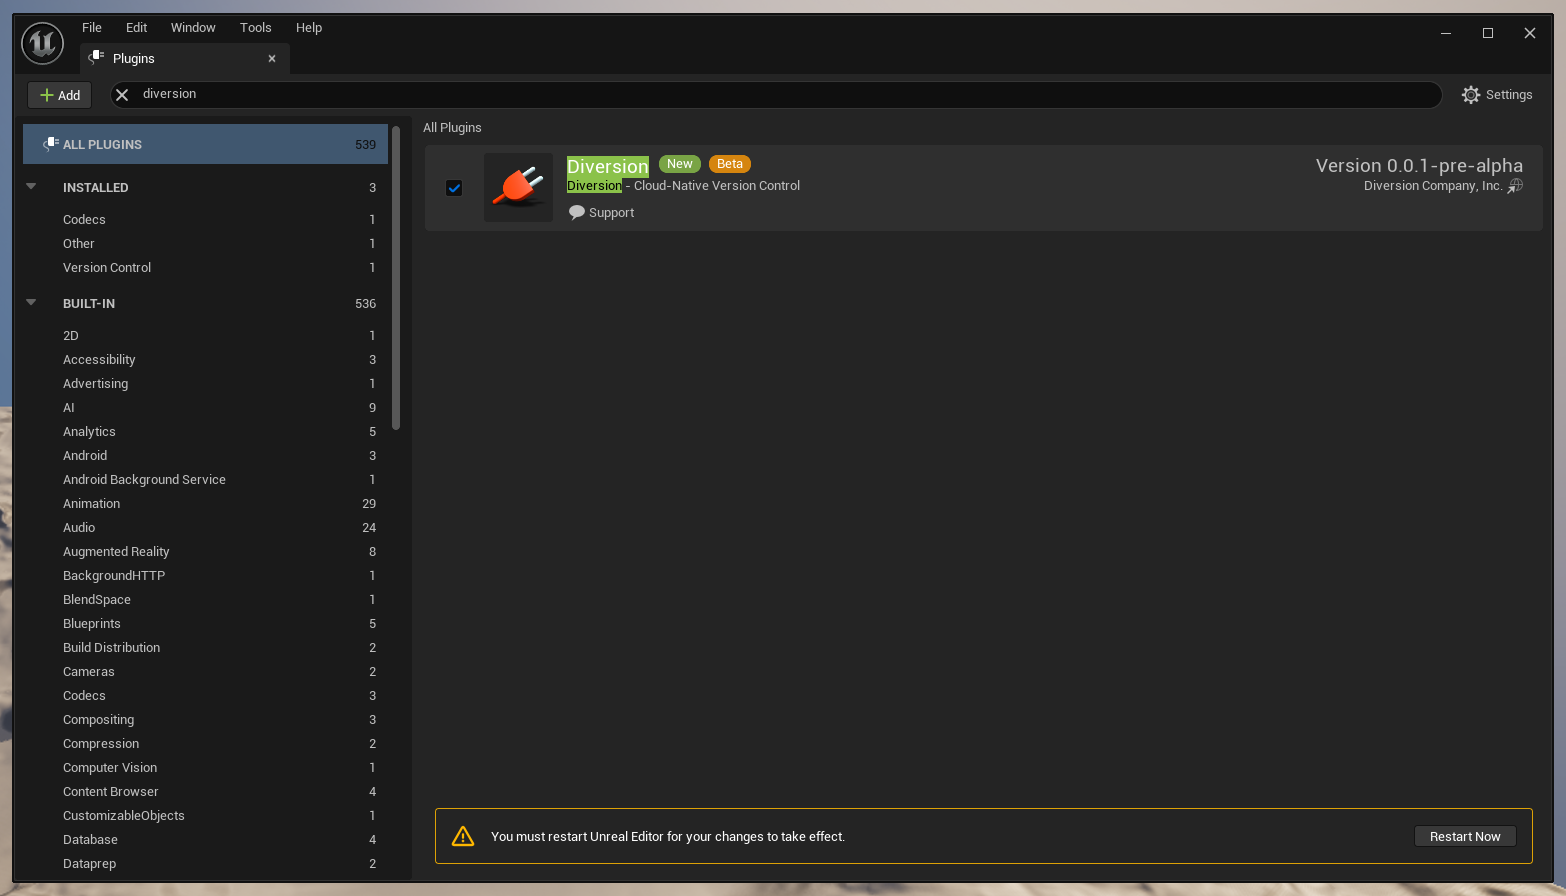Click the New badge on Diversion

(680, 164)
